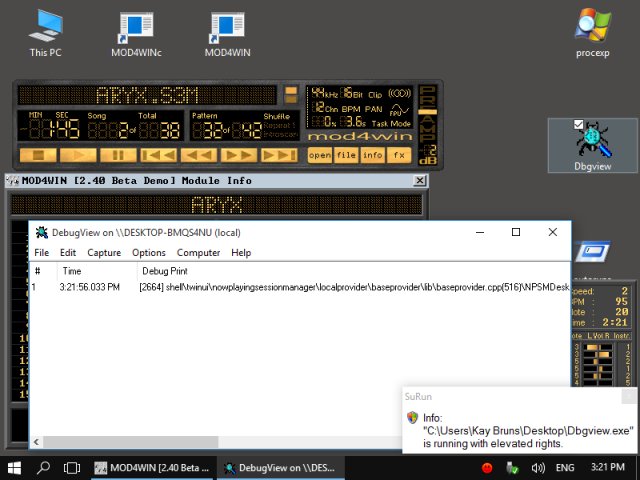
Task: Open the Edit menu in DebugView
Action: click(x=68, y=253)
